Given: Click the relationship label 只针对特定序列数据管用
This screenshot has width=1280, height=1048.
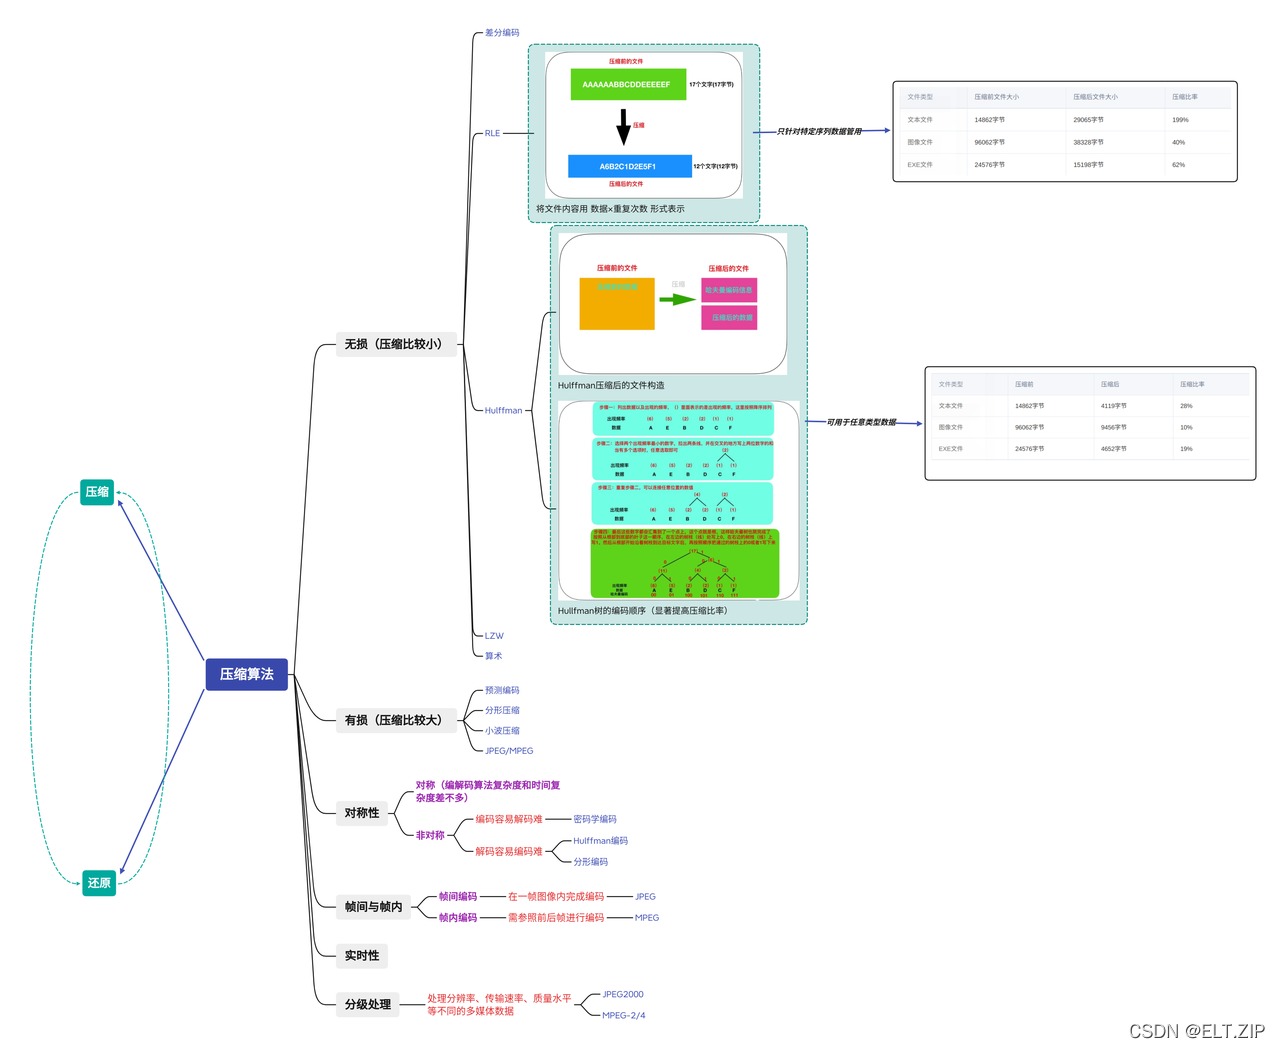Looking at the screenshot, I should (819, 131).
